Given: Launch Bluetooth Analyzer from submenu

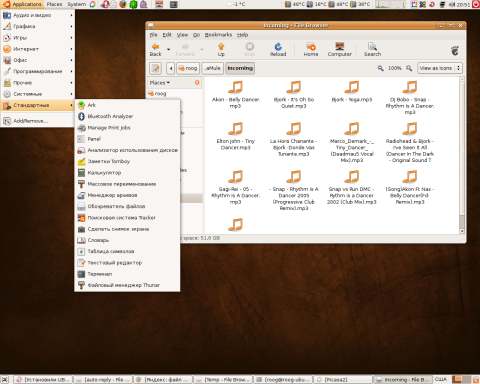Looking at the screenshot, I should pyautogui.click(x=127, y=116).
